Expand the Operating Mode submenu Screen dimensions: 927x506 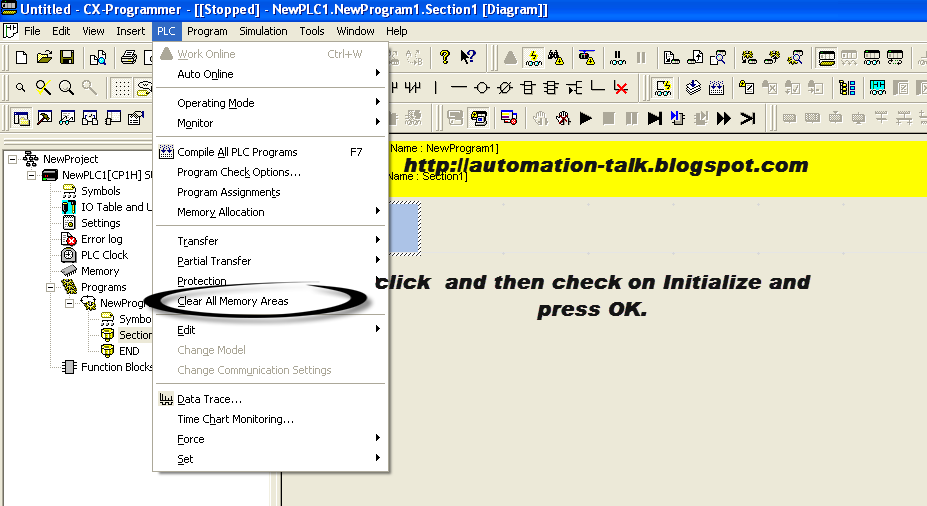coord(271,103)
